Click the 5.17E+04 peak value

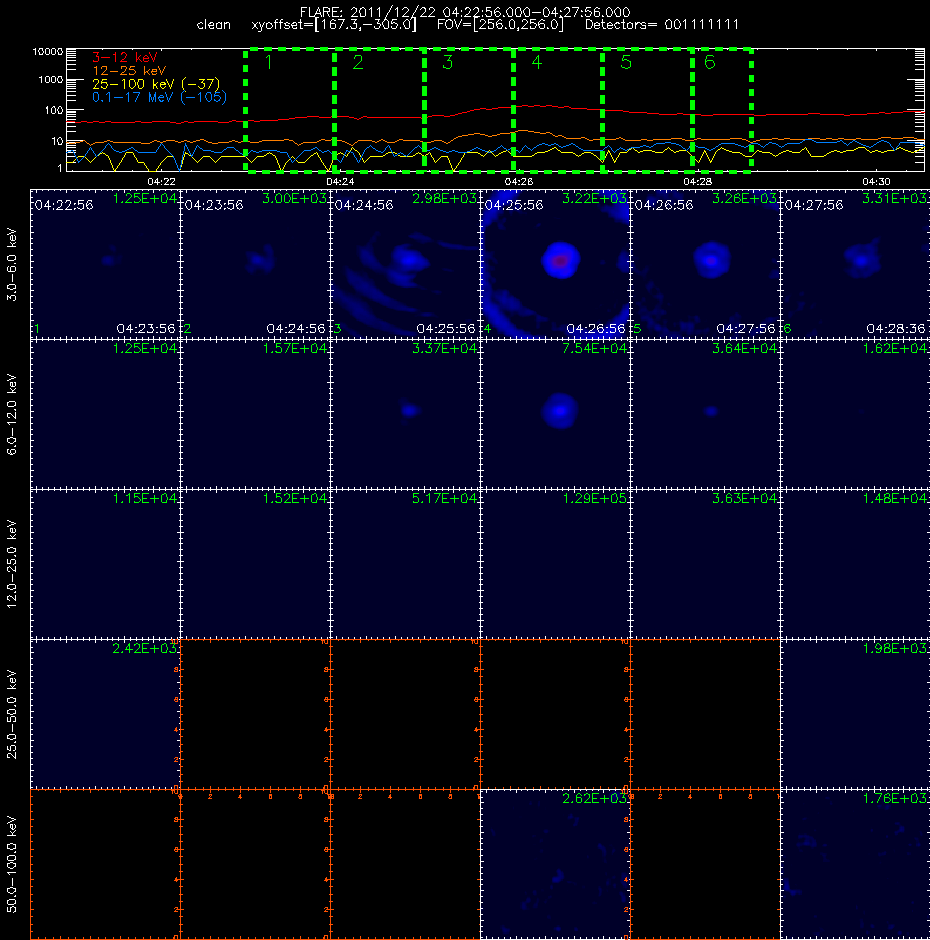pyautogui.click(x=444, y=498)
